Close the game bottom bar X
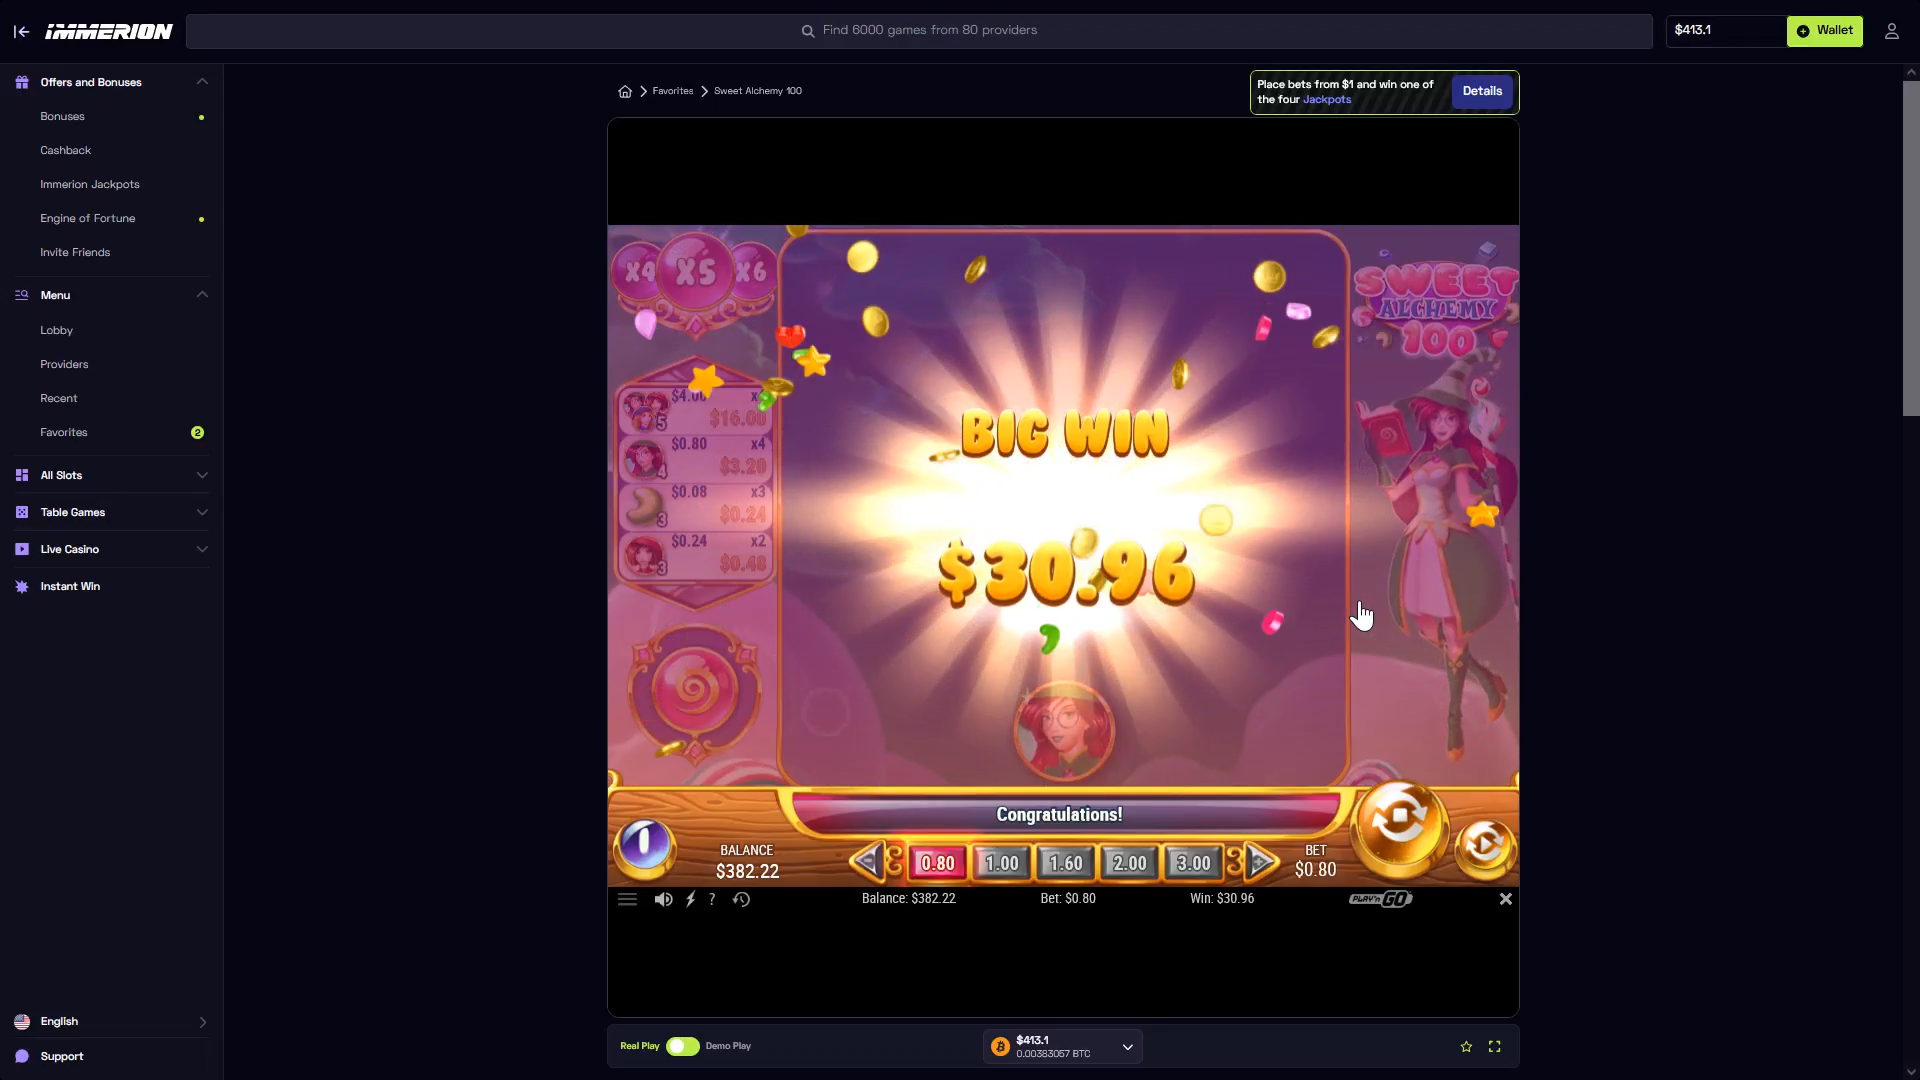 click(x=1505, y=899)
